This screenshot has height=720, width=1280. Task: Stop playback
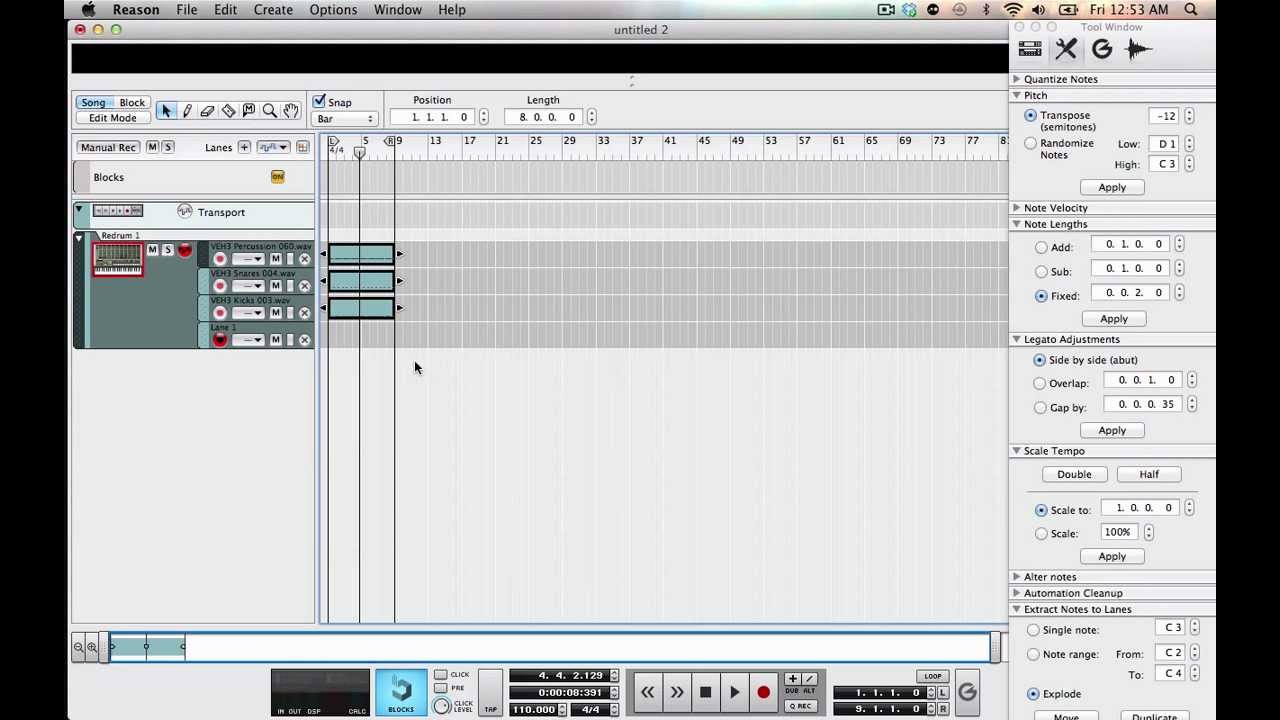(705, 692)
